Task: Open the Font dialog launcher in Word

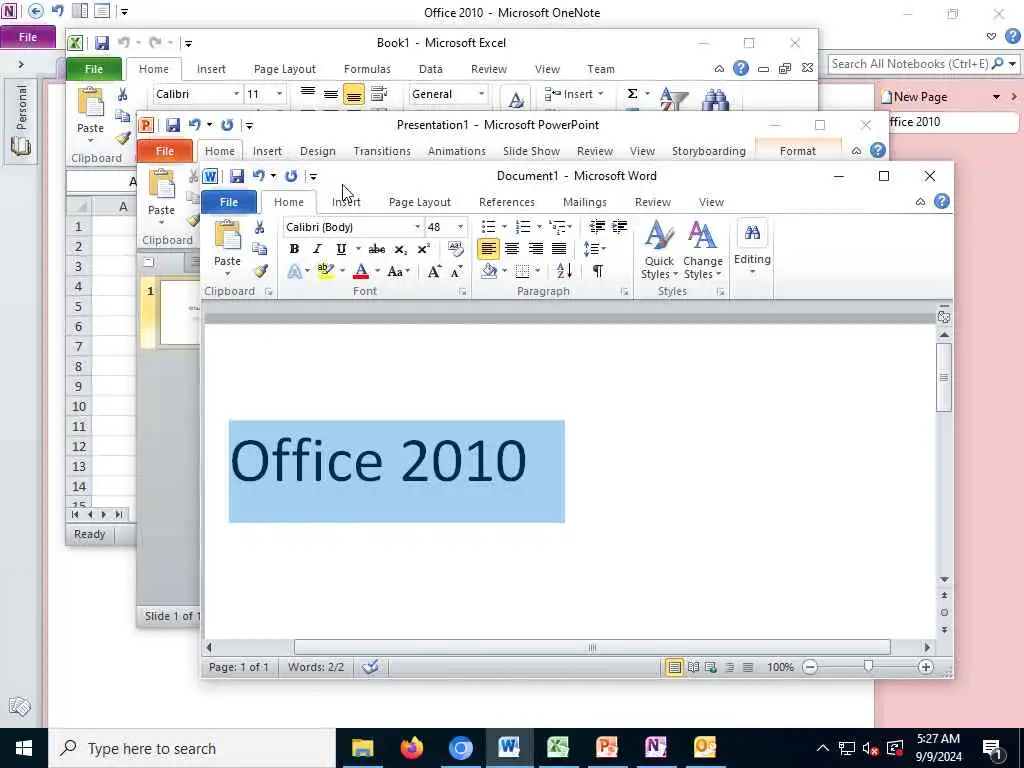Action: coord(462,292)
